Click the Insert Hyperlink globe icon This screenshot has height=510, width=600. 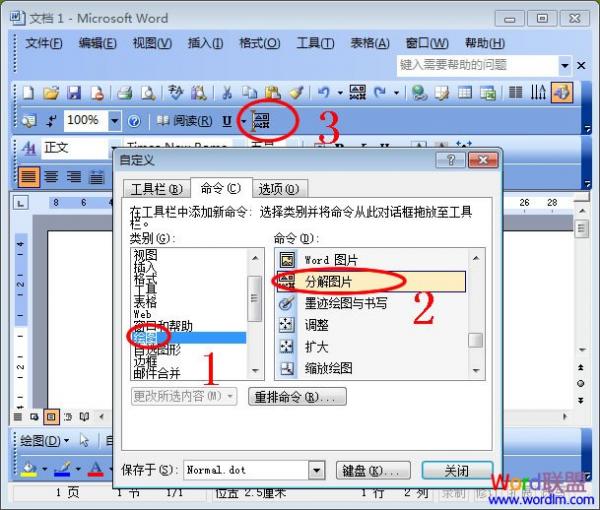click(419, 93)
